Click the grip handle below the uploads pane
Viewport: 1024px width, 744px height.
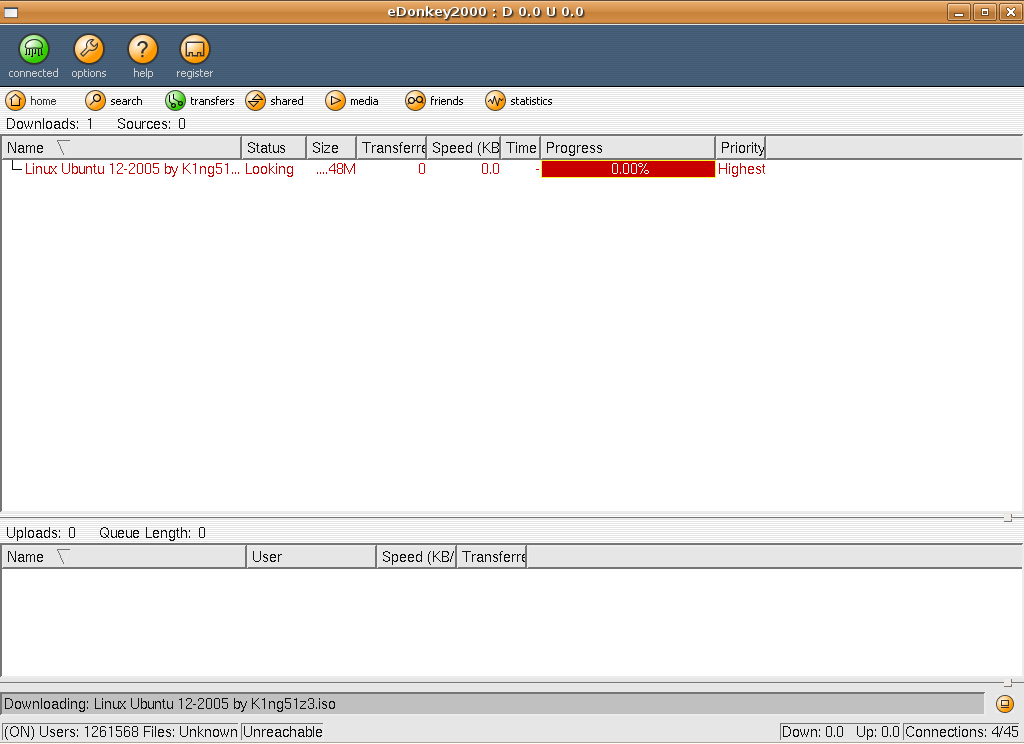1008,683
